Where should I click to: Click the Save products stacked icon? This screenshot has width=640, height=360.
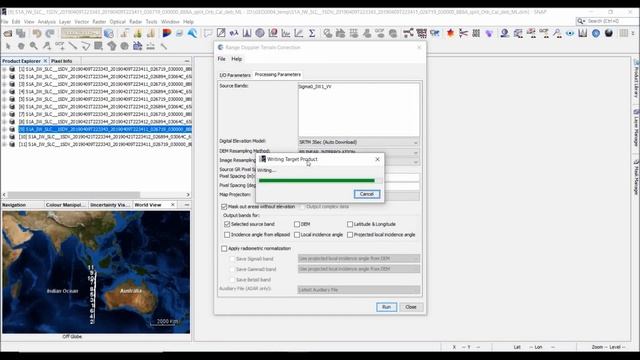pos(21,33)
